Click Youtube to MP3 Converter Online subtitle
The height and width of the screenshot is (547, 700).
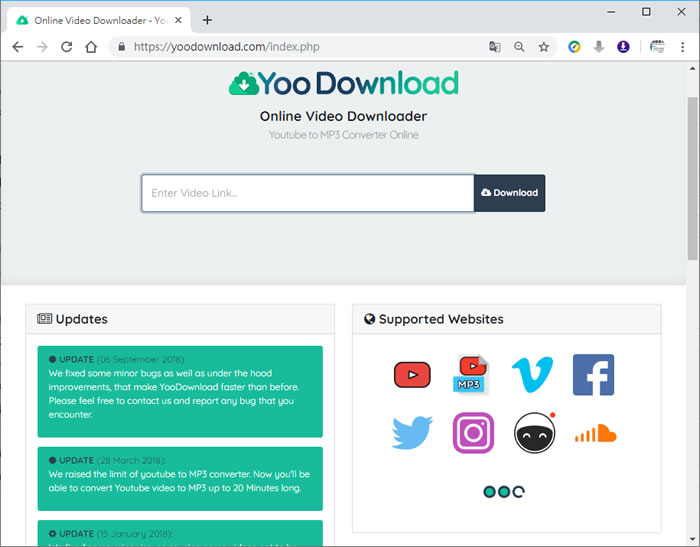click(343, 135)
